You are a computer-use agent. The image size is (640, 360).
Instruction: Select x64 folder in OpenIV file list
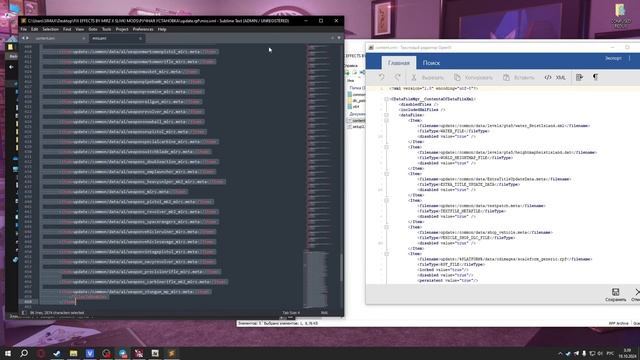pos(353,107)
